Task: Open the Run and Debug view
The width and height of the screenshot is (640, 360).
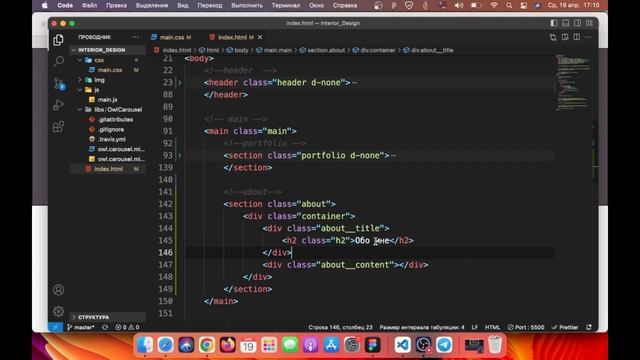Action: tap(58, 105)
